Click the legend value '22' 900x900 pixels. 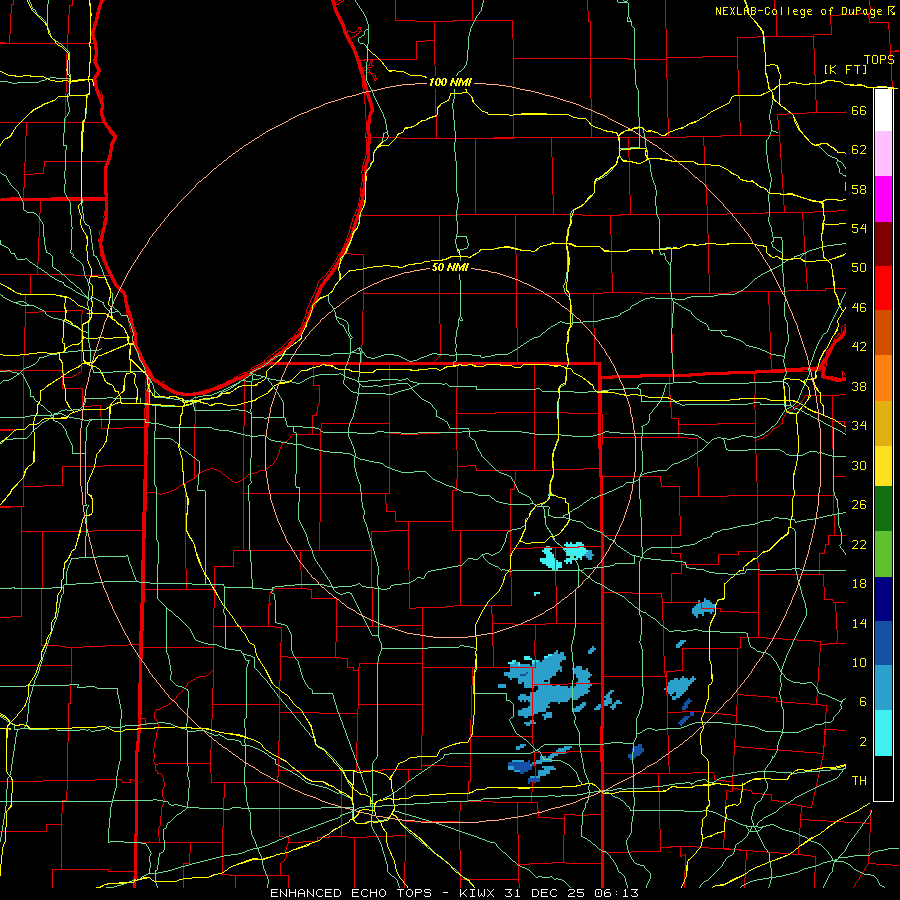point(859,544)
